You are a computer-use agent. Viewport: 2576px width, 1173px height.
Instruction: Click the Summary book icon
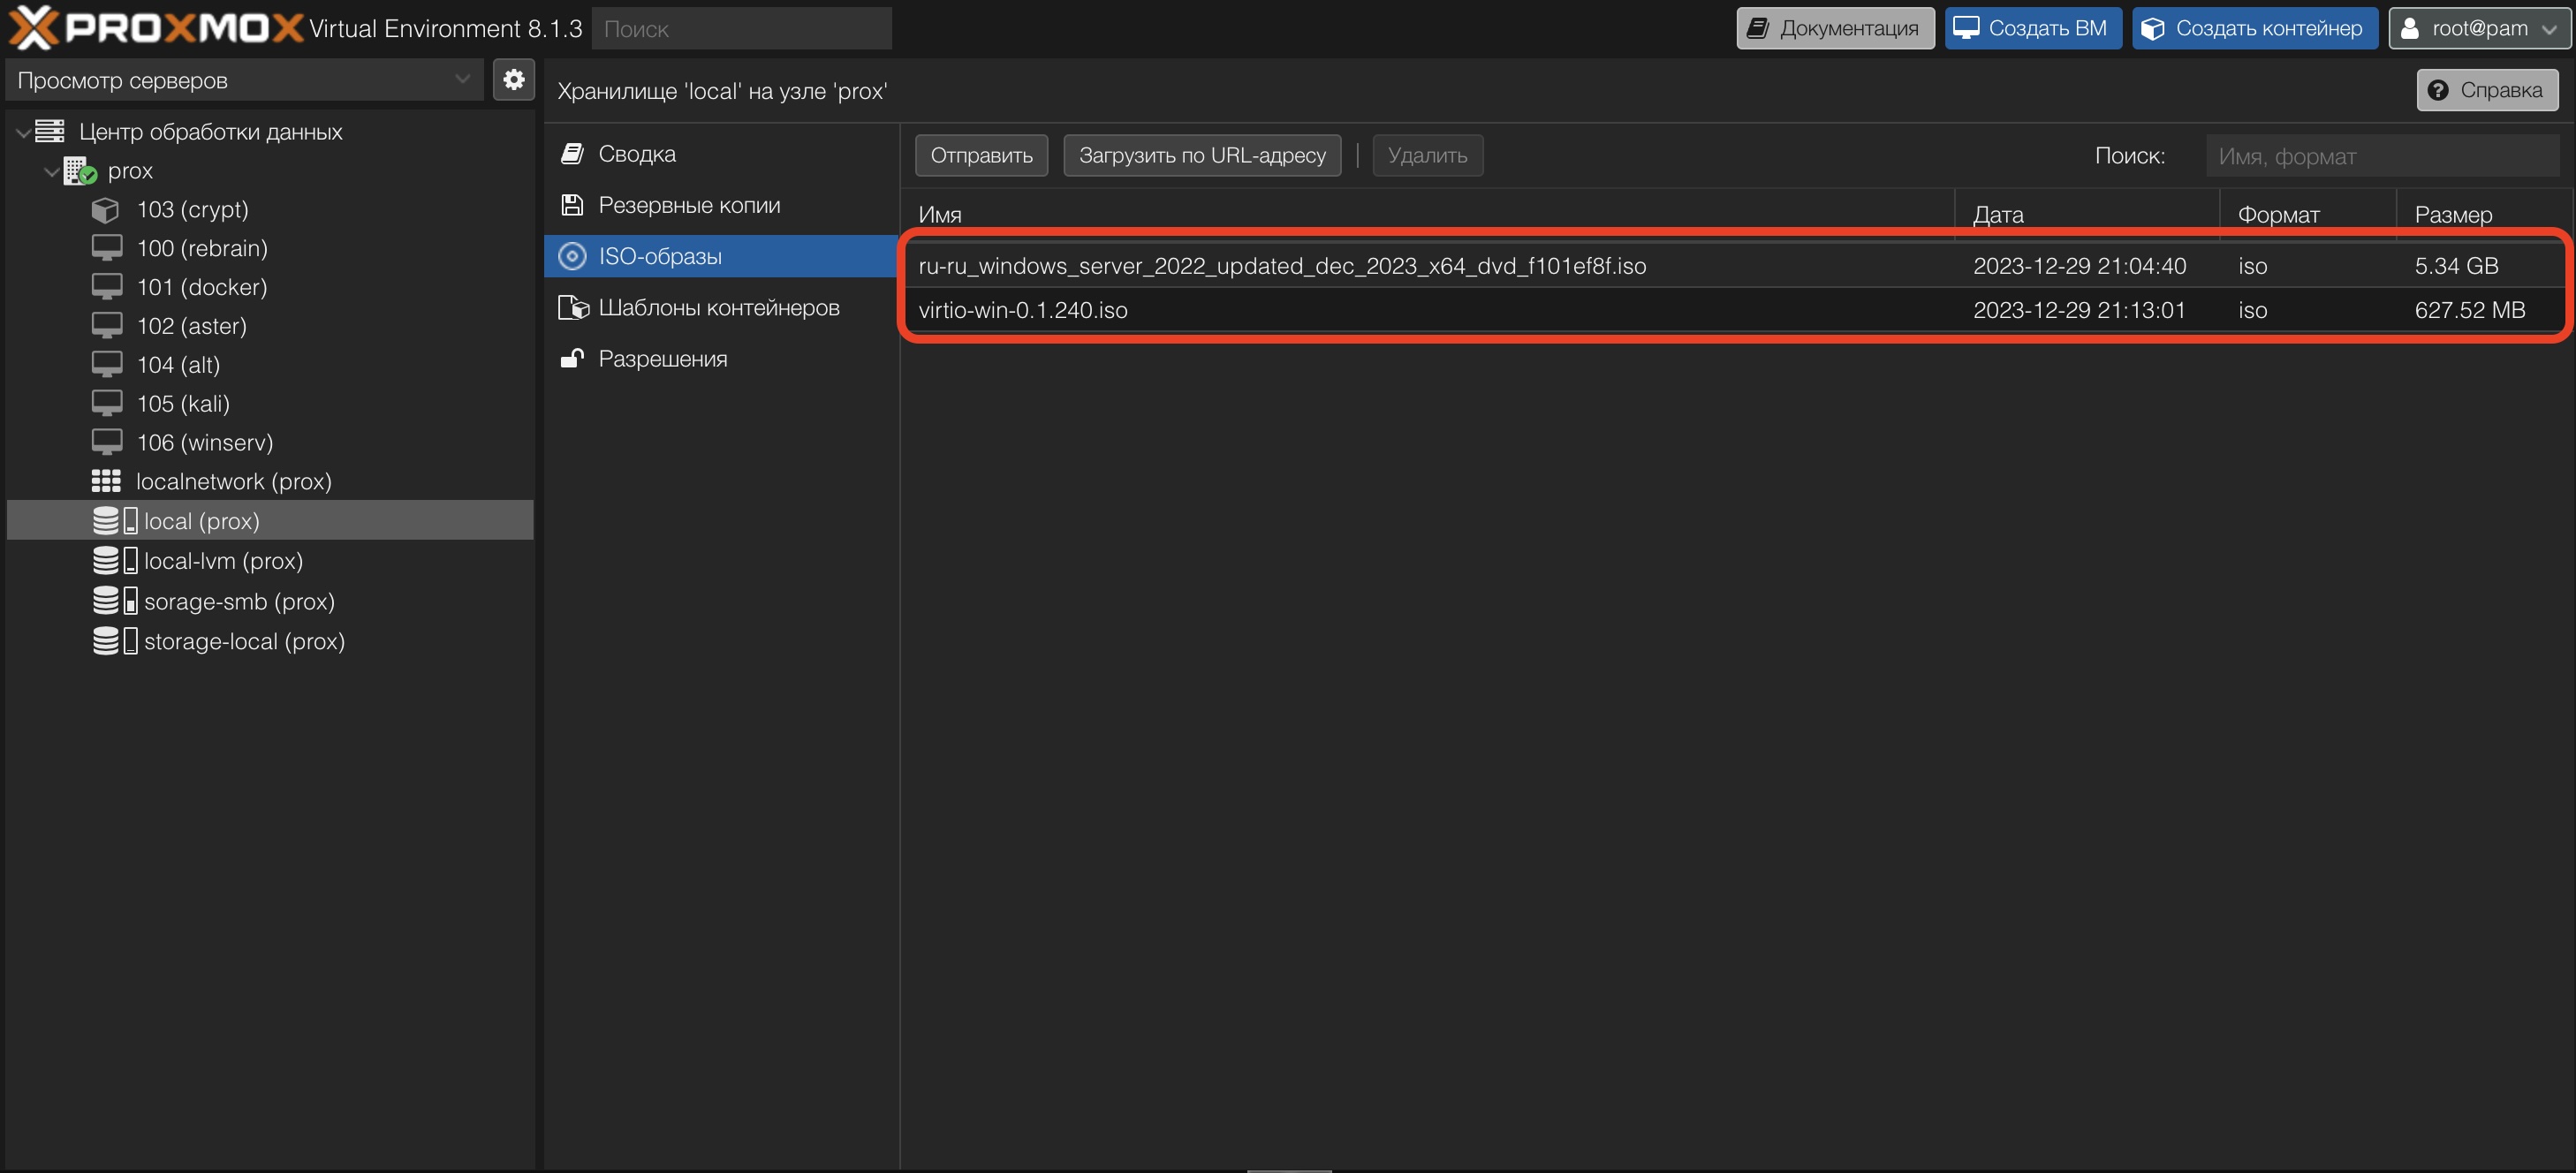tap(572, 153)
